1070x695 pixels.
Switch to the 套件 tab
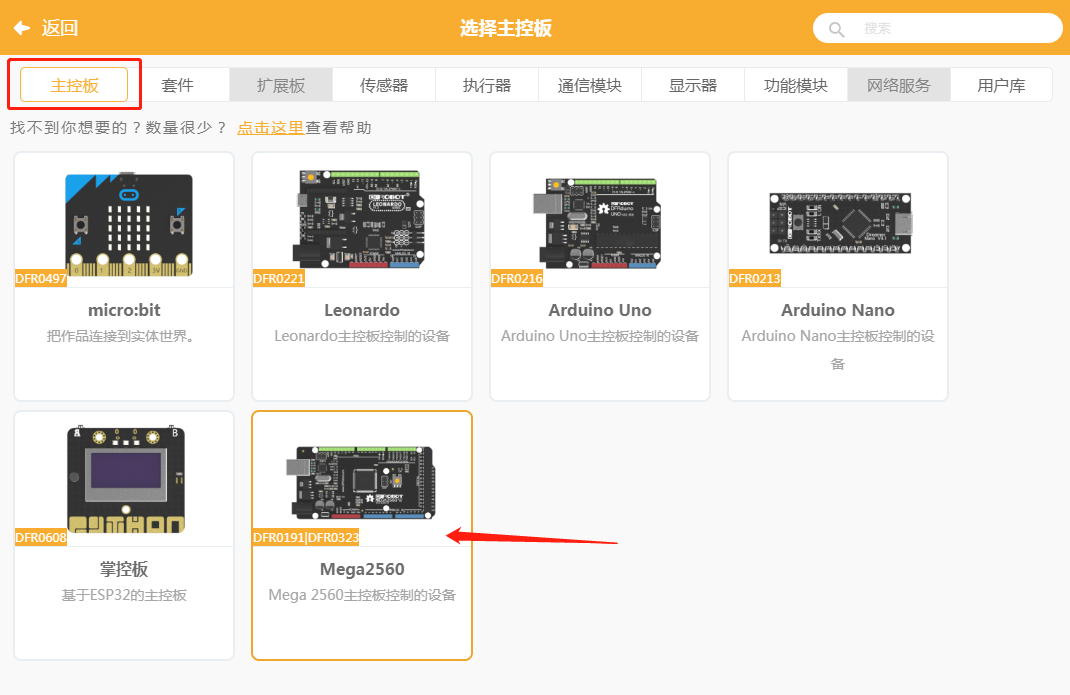pyautogui.click(x=177, y=85)
